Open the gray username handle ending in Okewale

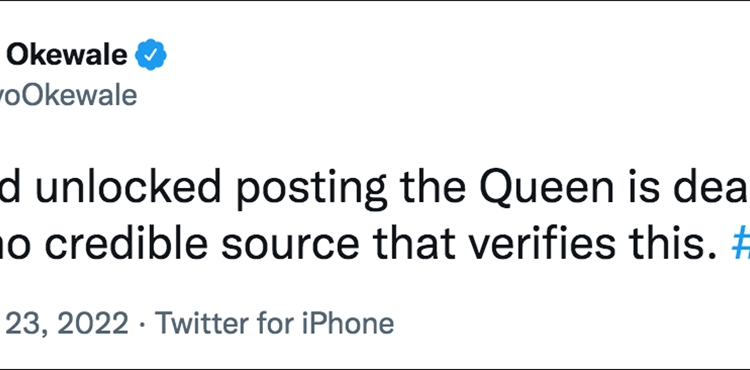coord(68,95)
